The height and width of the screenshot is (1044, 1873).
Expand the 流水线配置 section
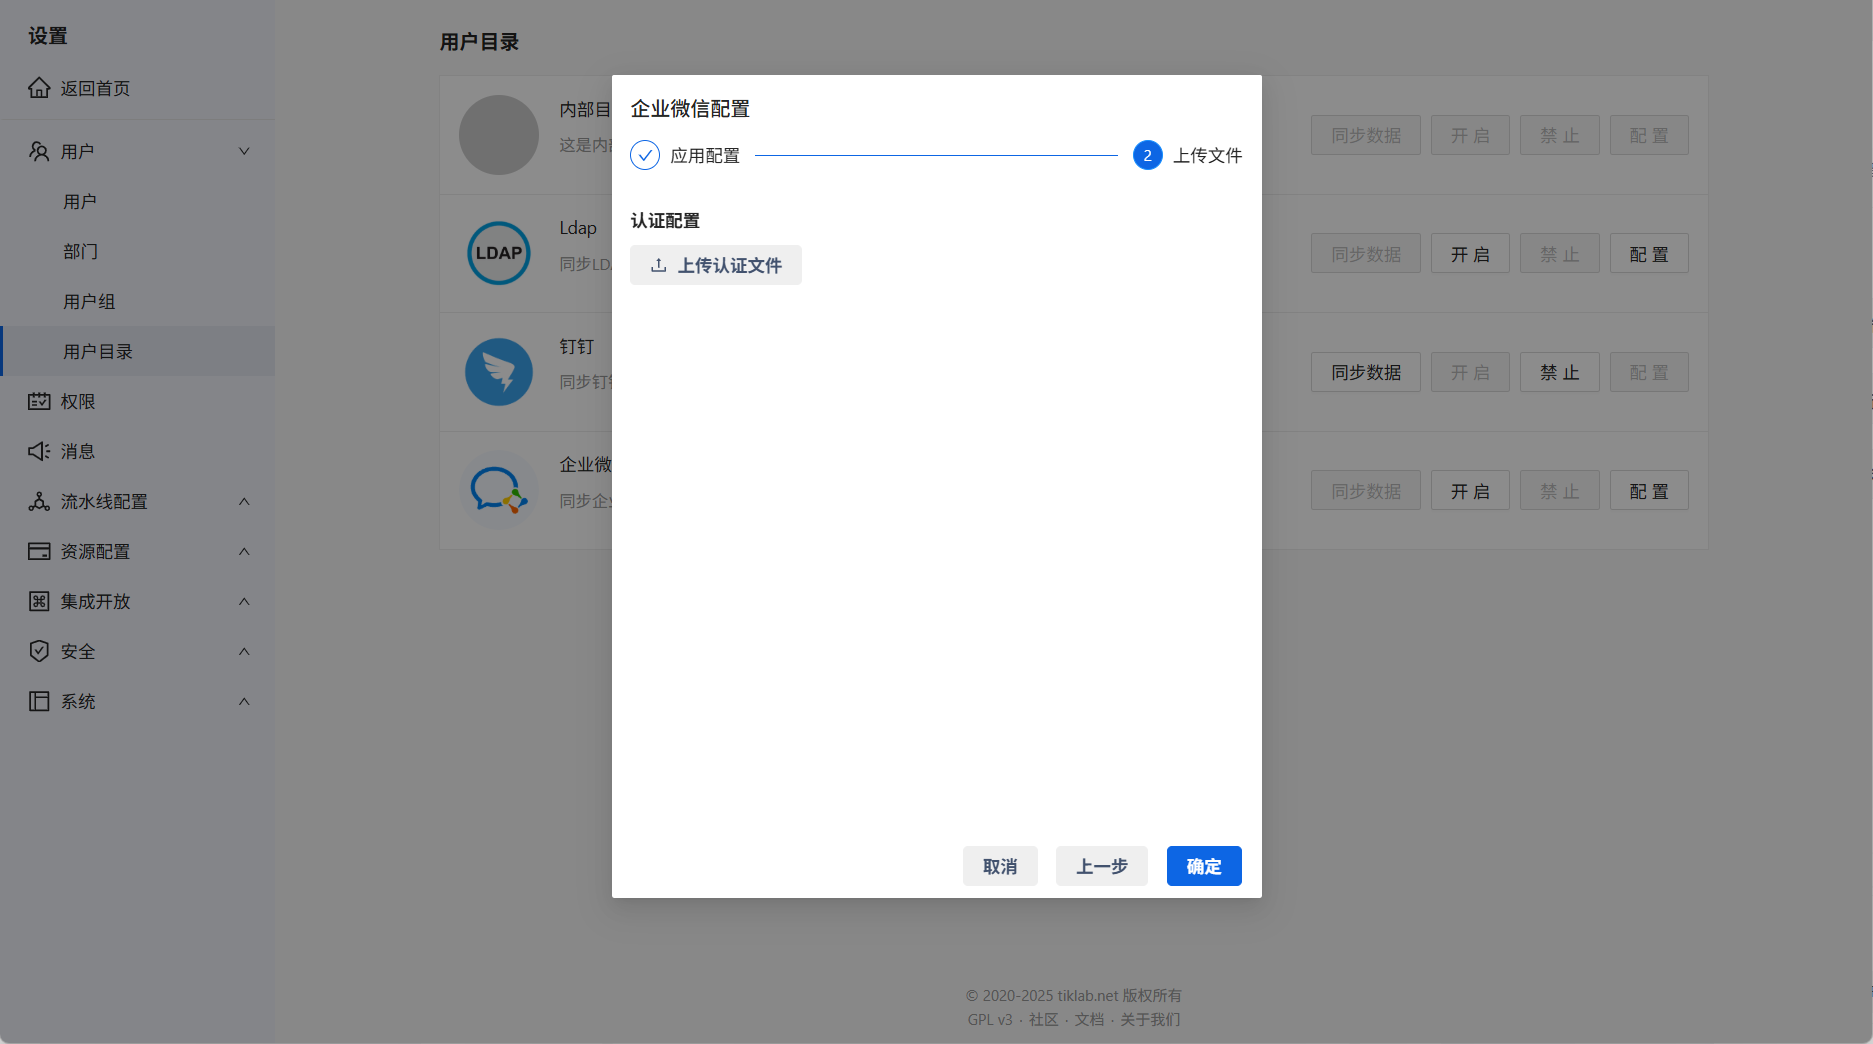tap(243, 501)
